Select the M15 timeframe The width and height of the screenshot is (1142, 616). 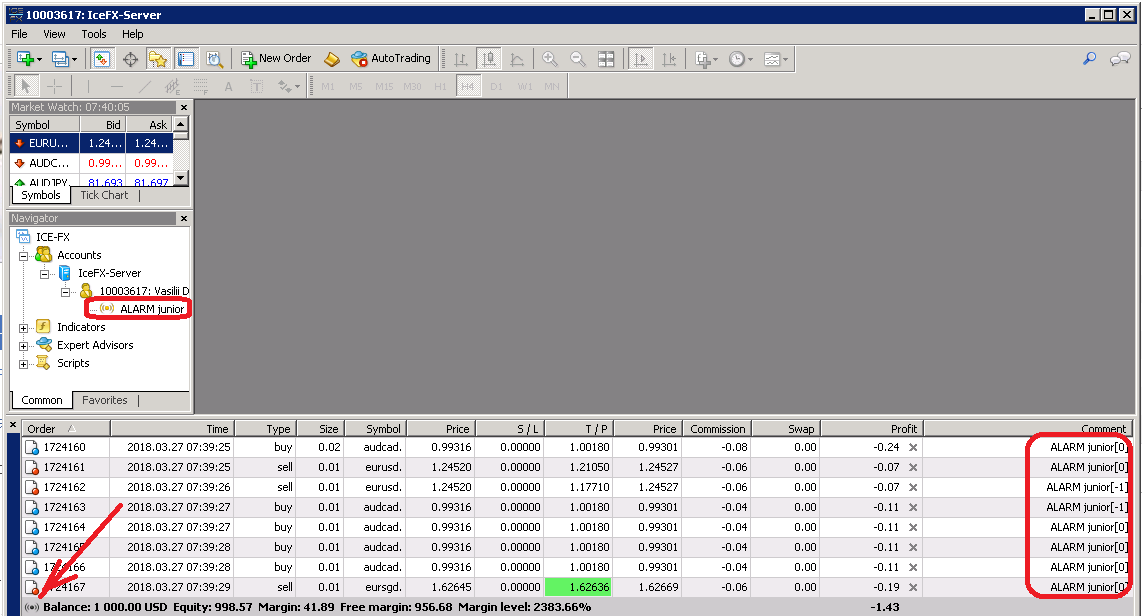(x=384, y=86)
